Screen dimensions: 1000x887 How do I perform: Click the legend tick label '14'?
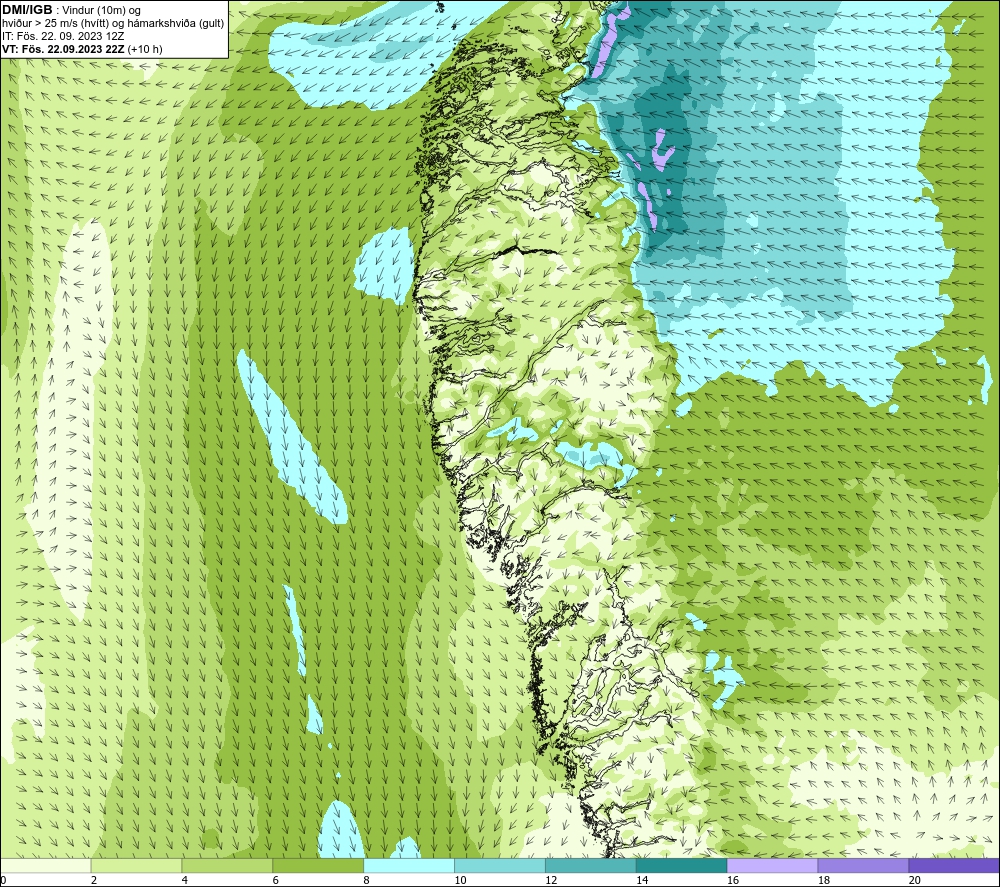pos(642,880)
